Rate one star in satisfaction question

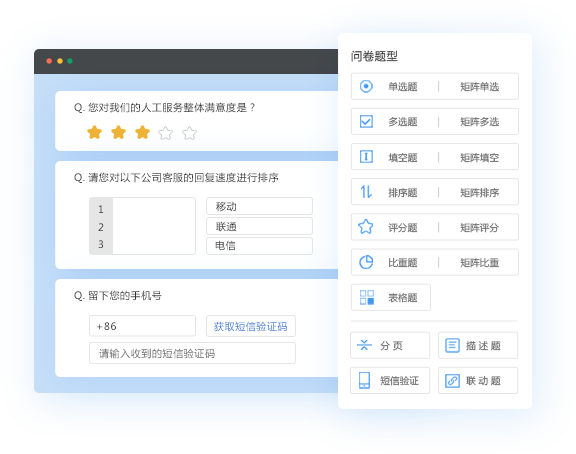coord(94,132)
